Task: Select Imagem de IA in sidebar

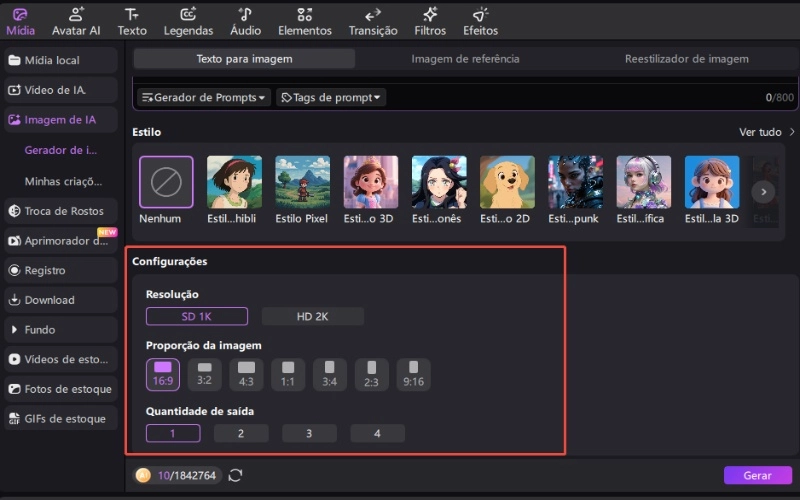Action: [x=61, y=120]
